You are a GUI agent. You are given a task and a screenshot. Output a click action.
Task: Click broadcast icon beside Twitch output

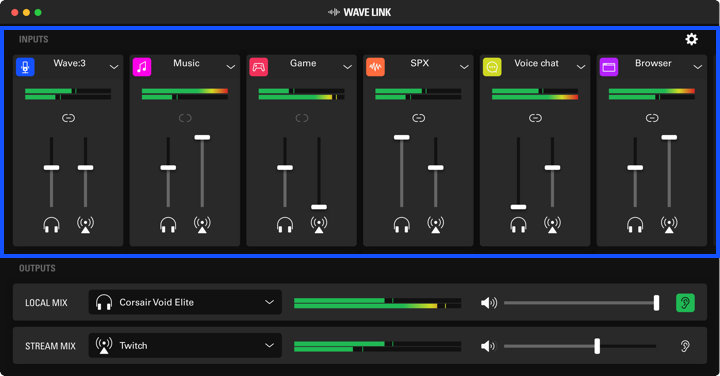[104, 346]
